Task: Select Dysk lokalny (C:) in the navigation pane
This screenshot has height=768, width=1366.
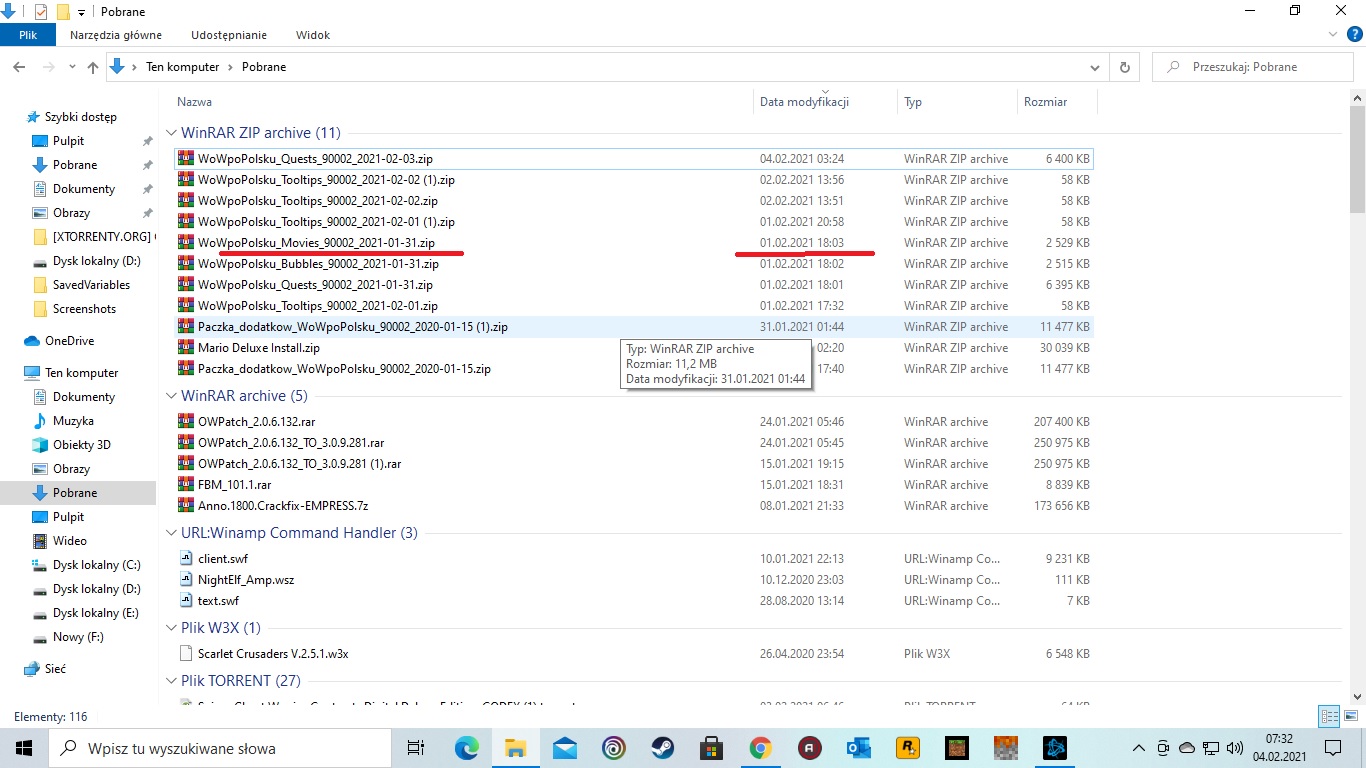Action: click(96, 565)
